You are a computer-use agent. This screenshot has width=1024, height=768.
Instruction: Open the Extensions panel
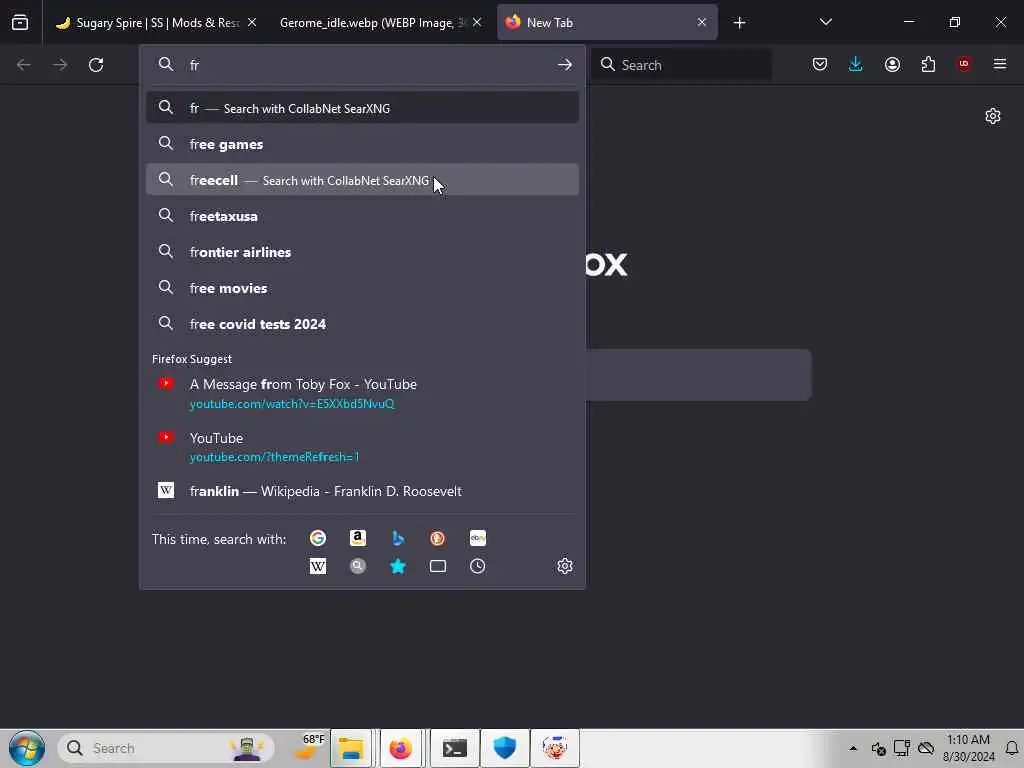928,64
